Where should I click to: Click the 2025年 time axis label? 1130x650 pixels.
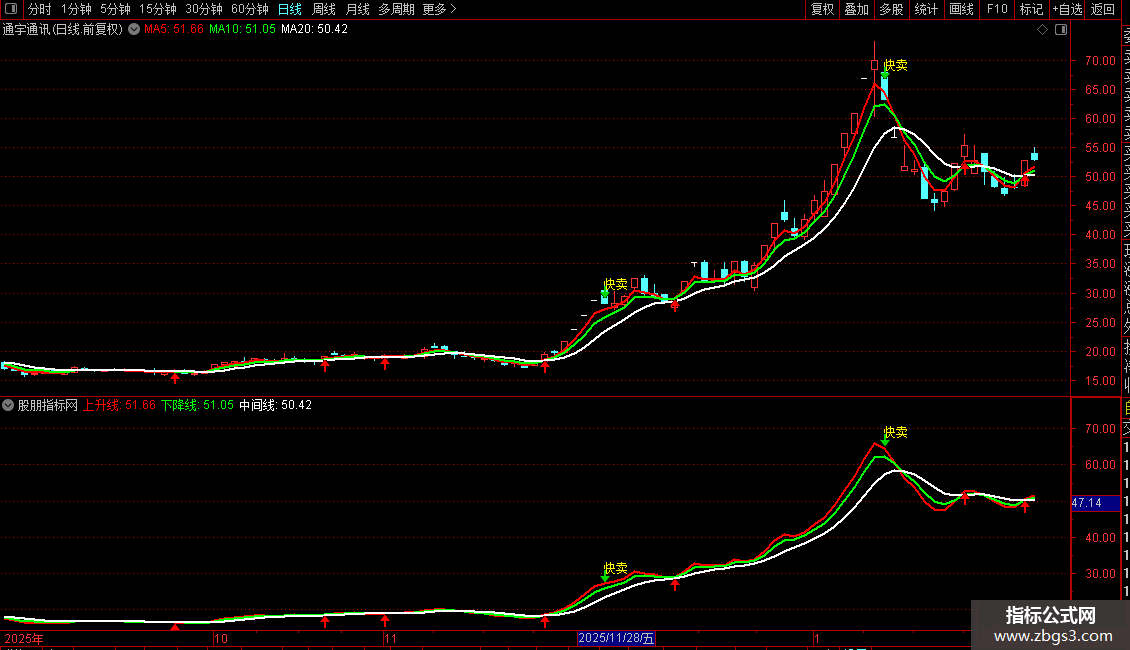24,638
